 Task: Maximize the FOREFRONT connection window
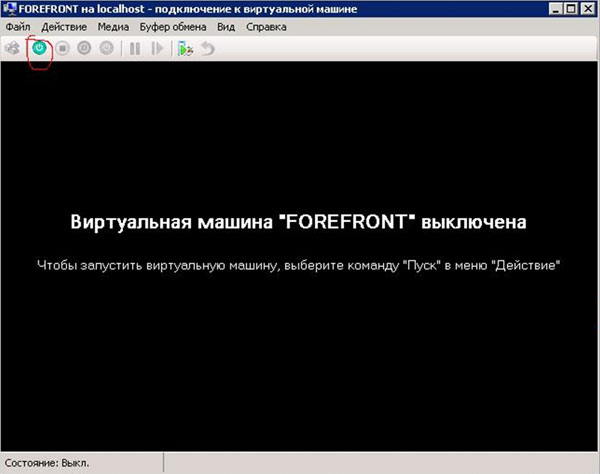tap(570, 8)
